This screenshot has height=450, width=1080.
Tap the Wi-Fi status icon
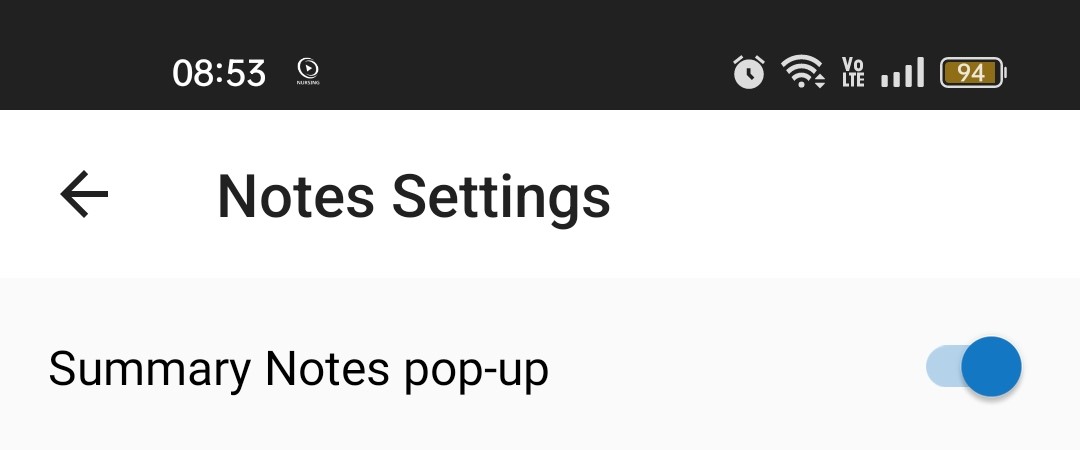(x=802, y=72)
